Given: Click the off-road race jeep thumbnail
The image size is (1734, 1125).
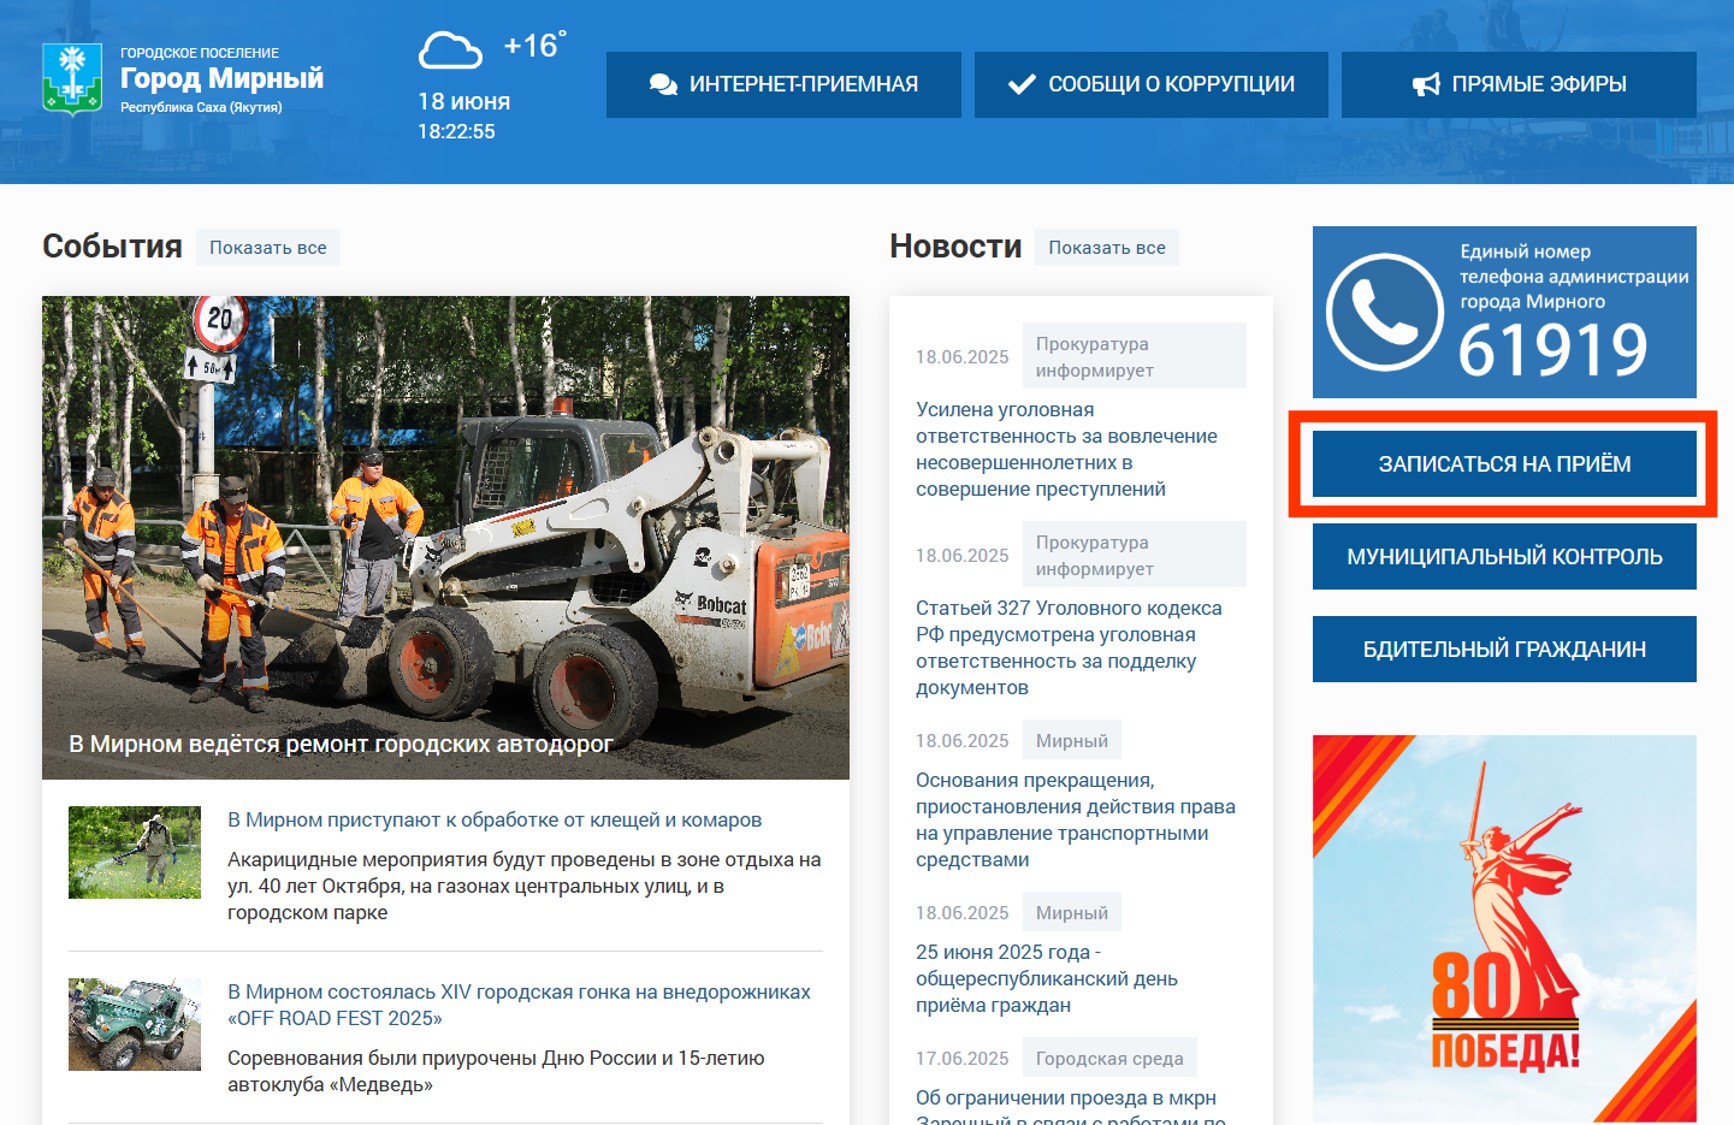Looking at the screenshot, I should coord(134,1024).
